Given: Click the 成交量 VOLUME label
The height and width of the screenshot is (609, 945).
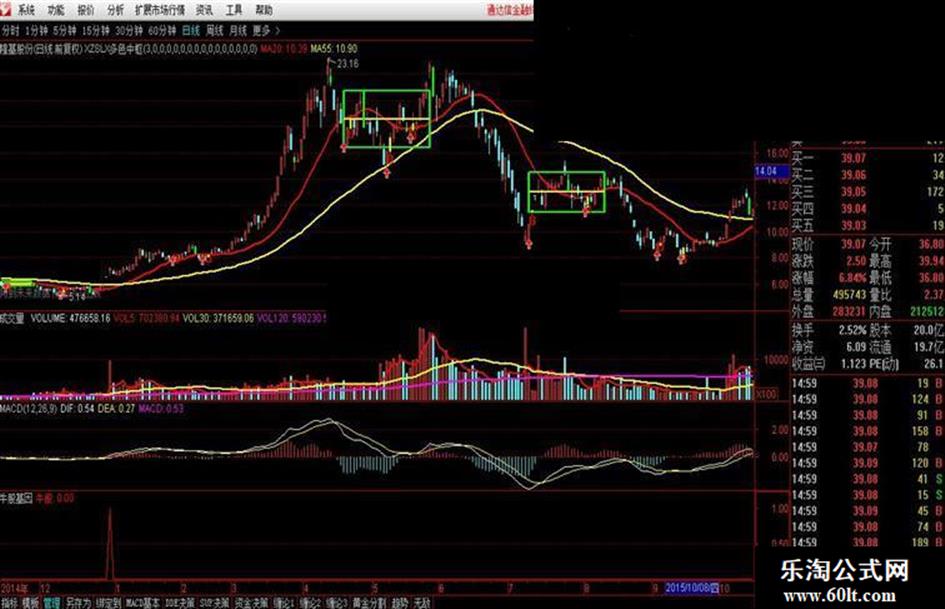Looking at the screenshot, I should click(x=55, y=318).
